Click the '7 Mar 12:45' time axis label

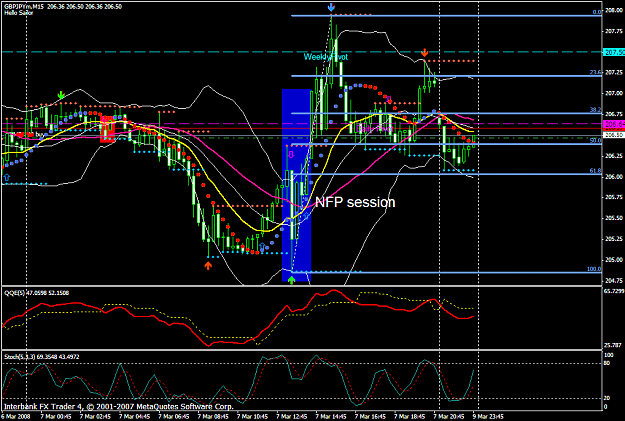point(292,417)
